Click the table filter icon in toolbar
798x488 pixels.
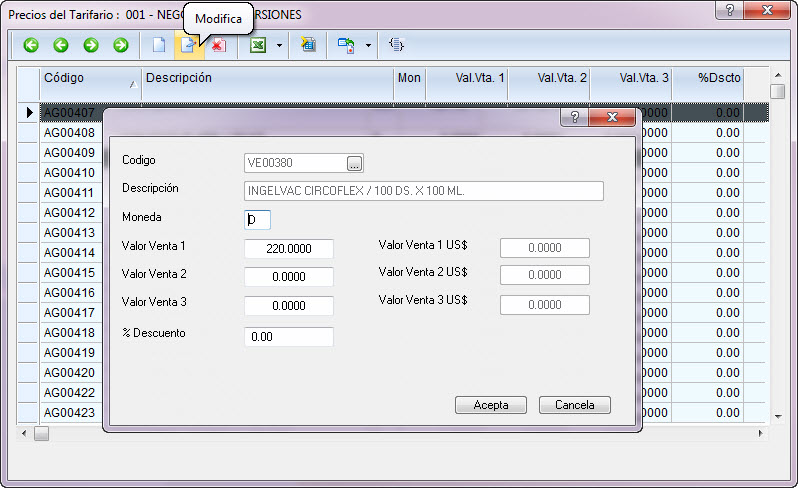point(308,45)
